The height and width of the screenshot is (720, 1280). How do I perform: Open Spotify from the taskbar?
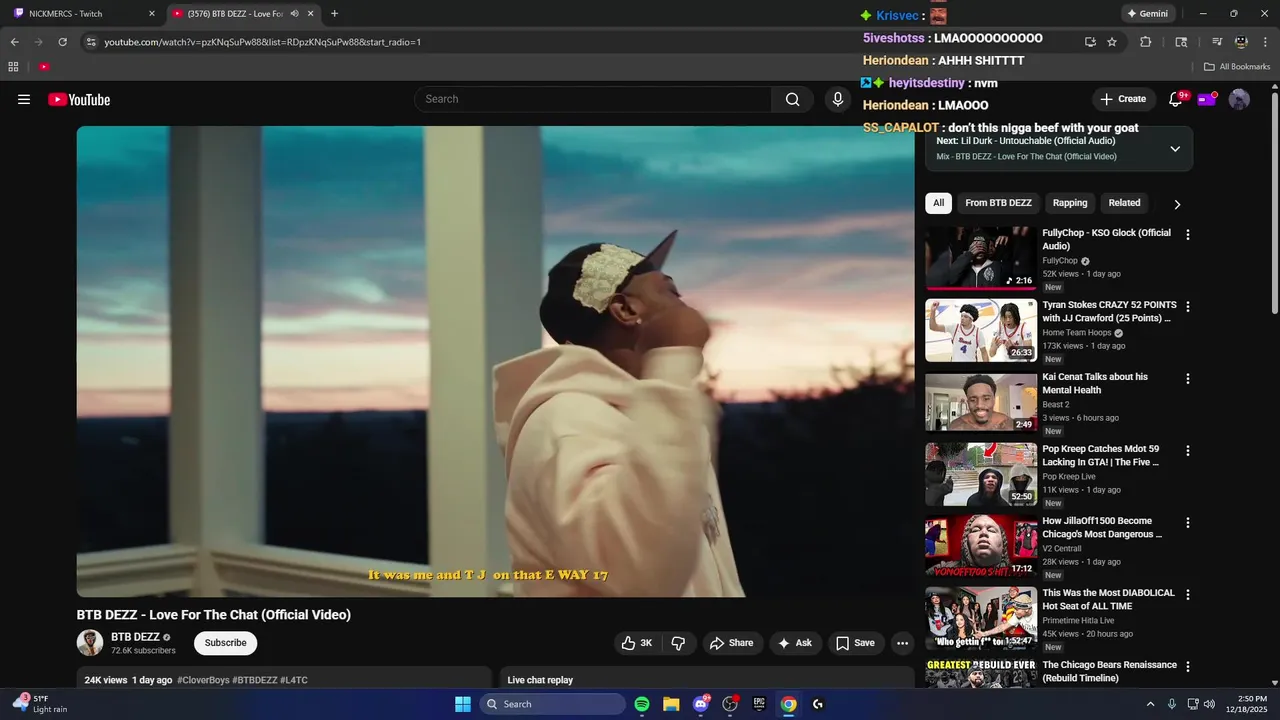coord(642,704)
